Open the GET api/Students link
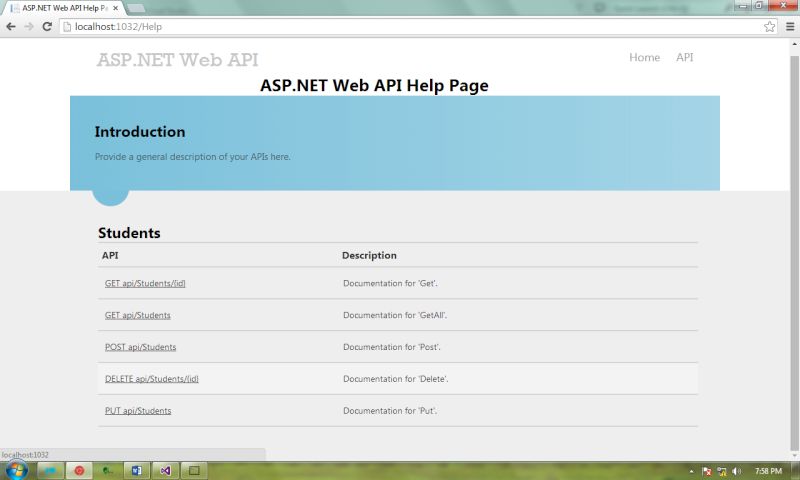This screenshot has width=800, height=480. pyautogui.click(x=138, y=315)
